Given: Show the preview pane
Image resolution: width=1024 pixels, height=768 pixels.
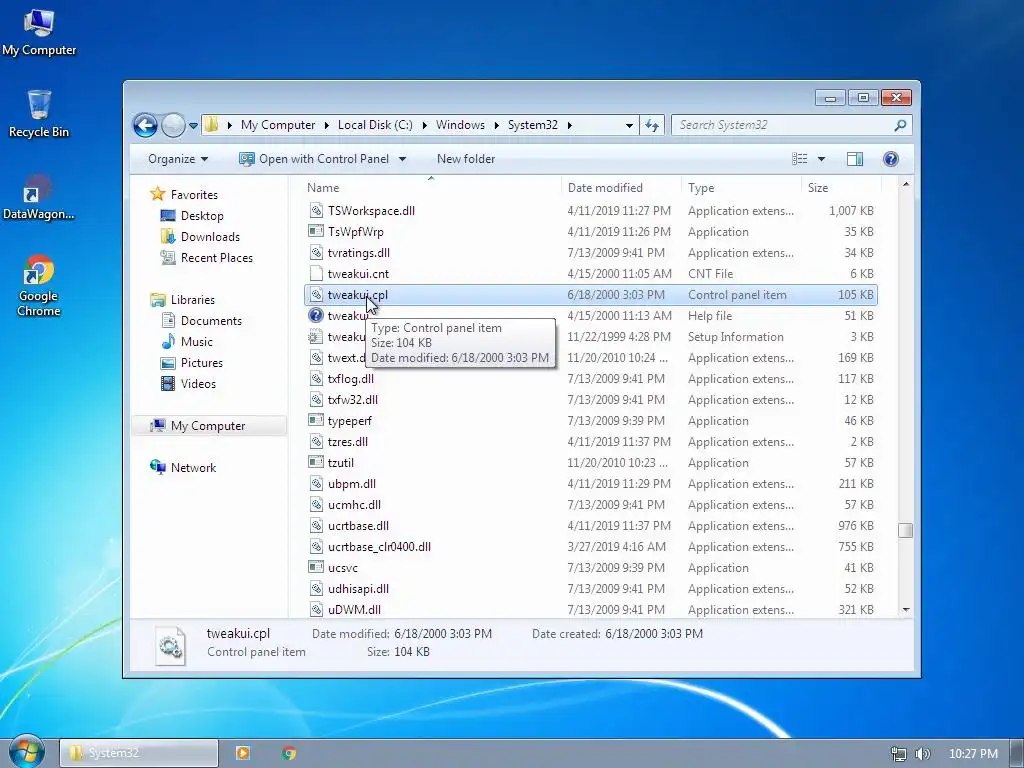Looking at the screenshot, I should [855, 159].
